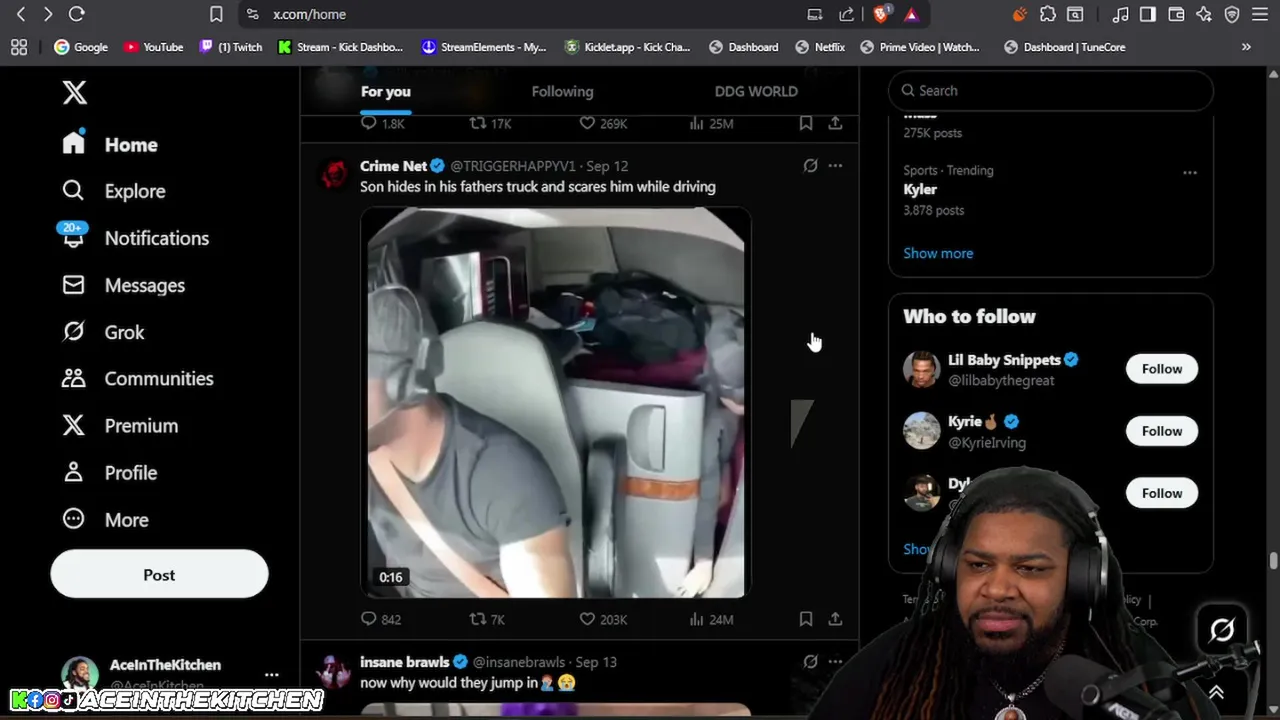
Task: Switch to DDG WORLD tab
Action: pyautogui.click(x=756, y=91)
